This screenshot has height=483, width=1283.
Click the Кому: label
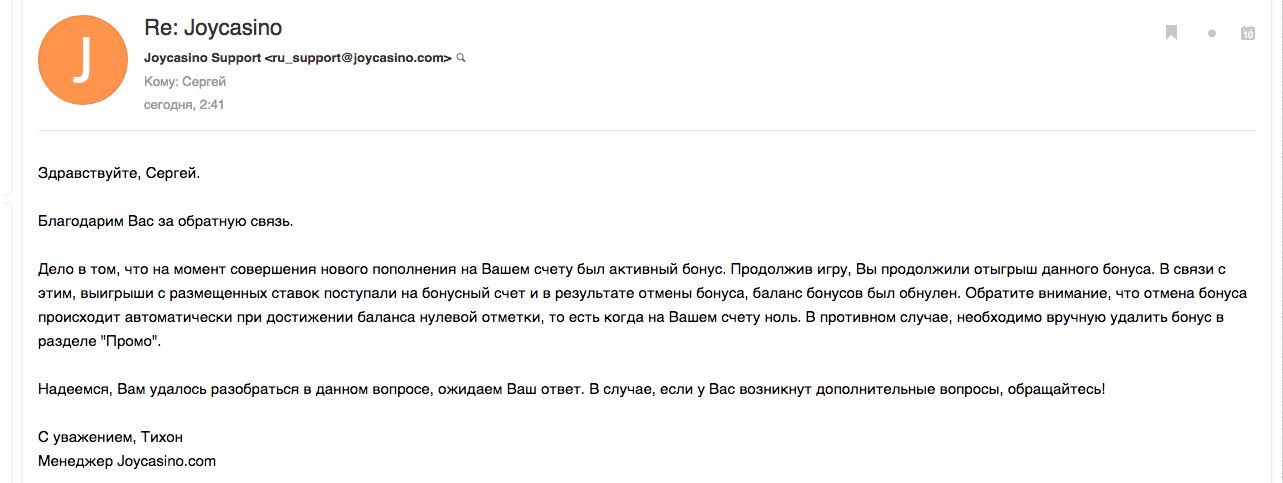click(x=162, y=82)
